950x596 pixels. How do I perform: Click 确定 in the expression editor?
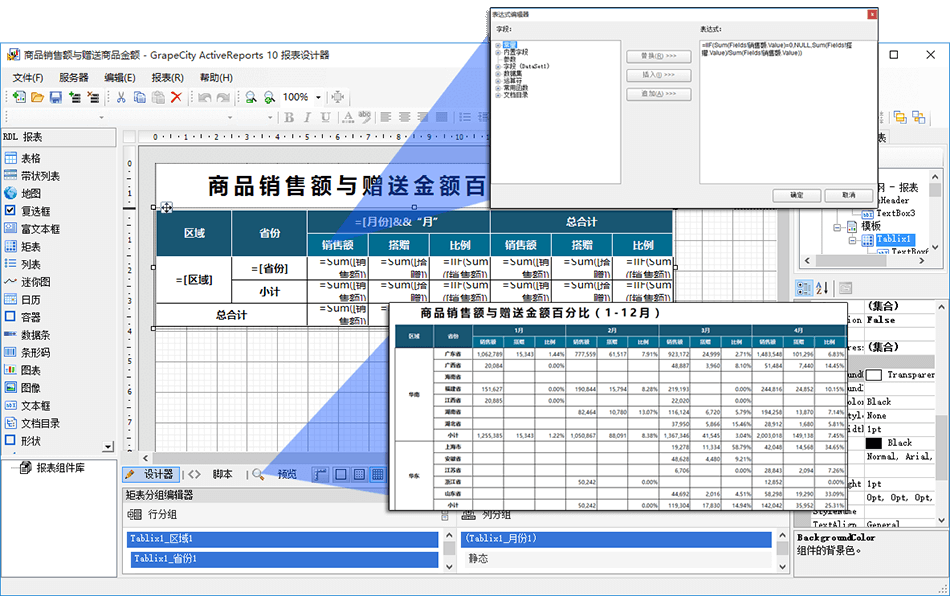point(797,195)
